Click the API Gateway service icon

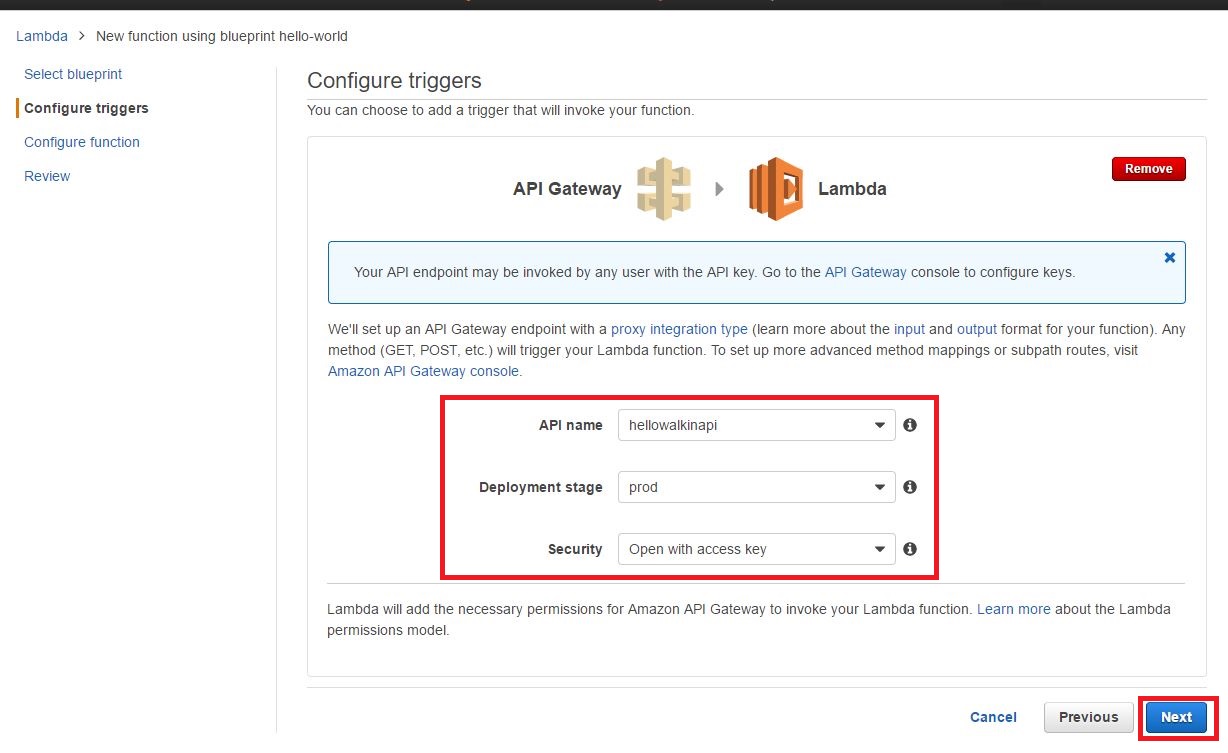pos(664,189)
